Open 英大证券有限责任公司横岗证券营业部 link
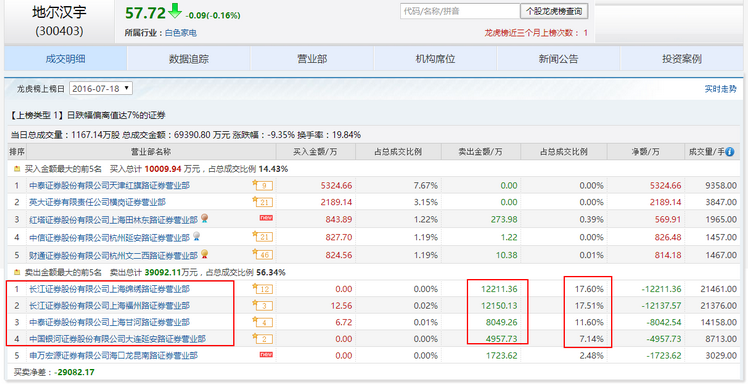748x384 pixels. [x=97, y=202]
